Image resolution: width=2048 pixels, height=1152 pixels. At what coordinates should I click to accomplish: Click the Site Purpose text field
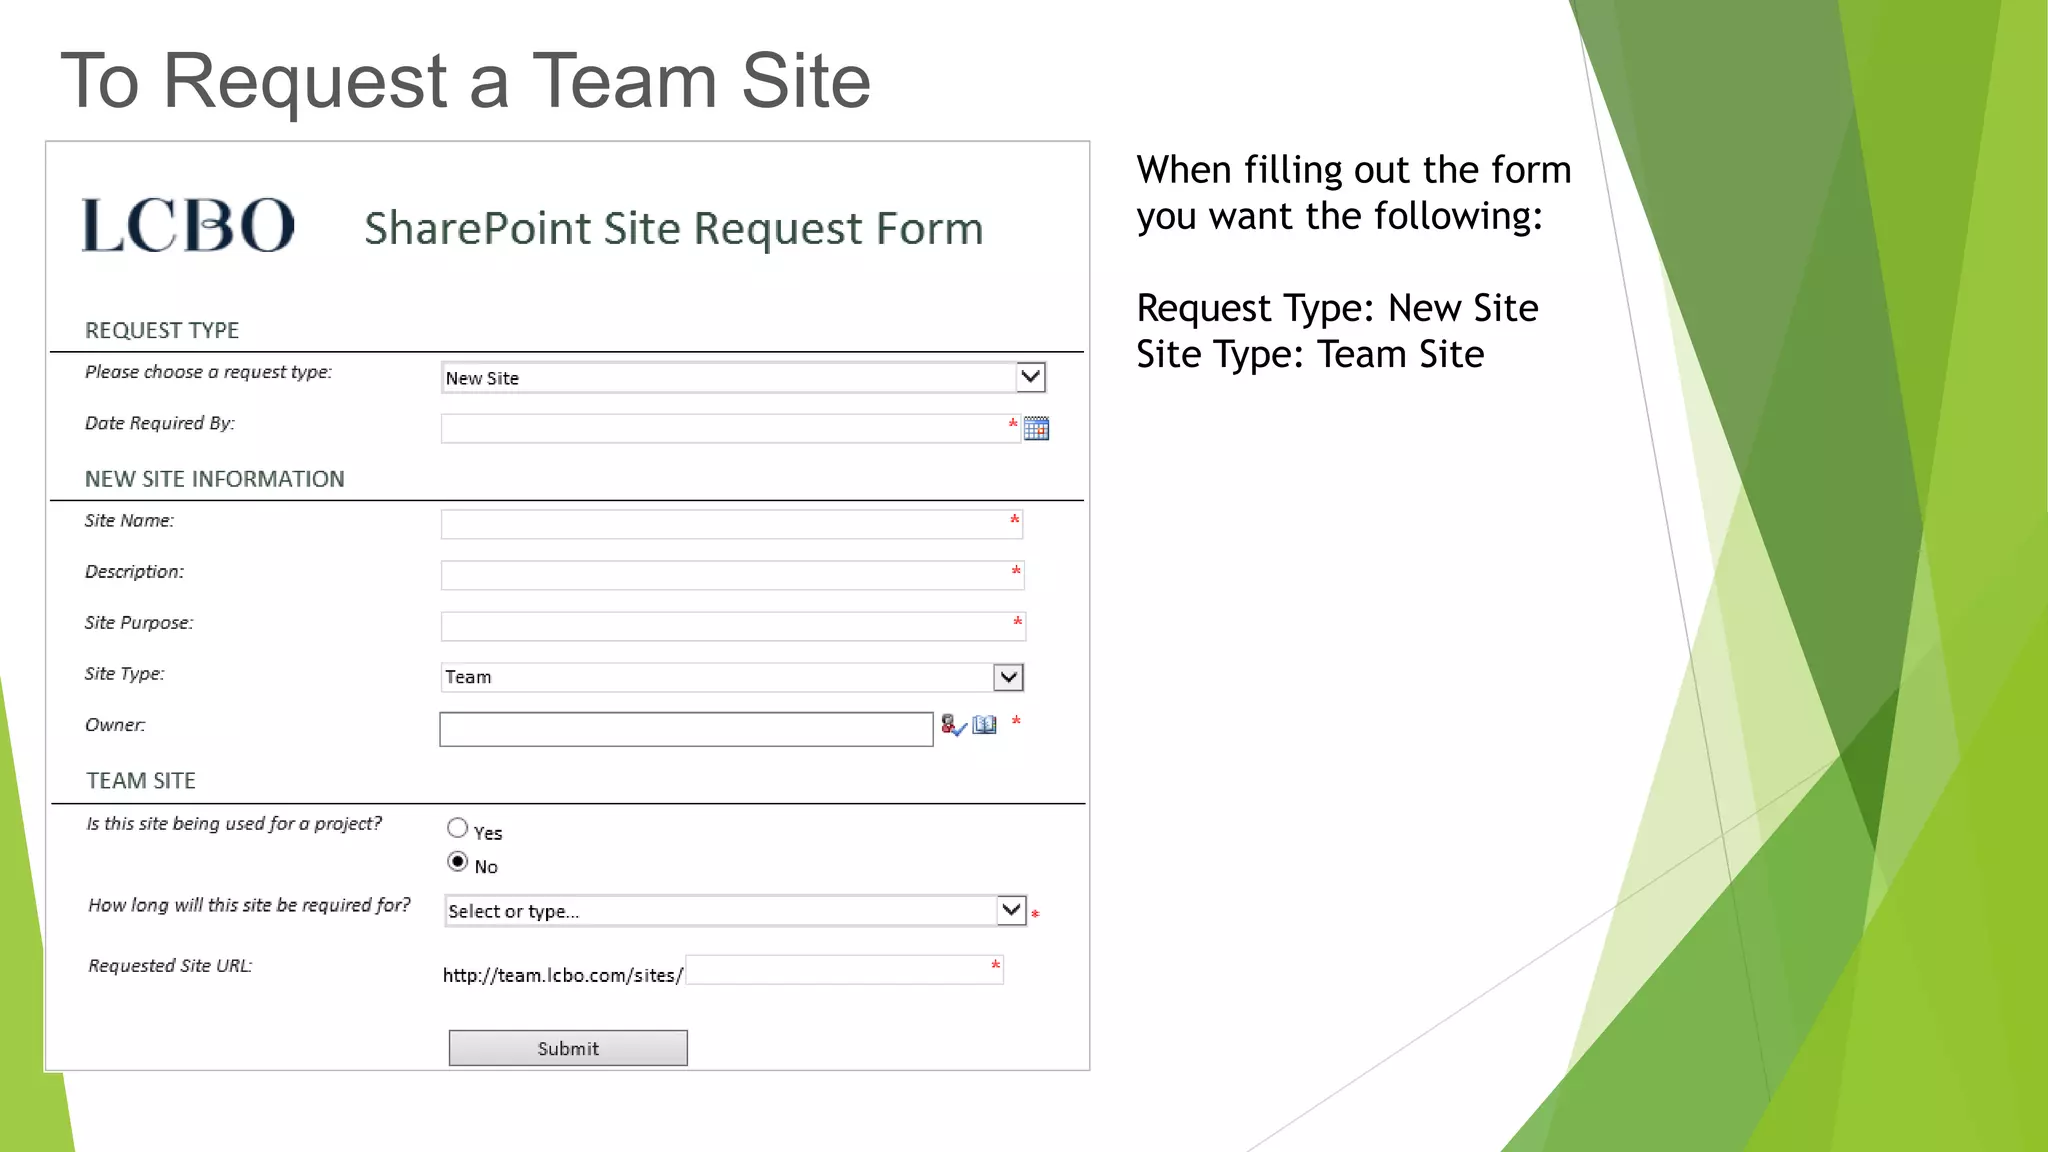coord(733,626)
